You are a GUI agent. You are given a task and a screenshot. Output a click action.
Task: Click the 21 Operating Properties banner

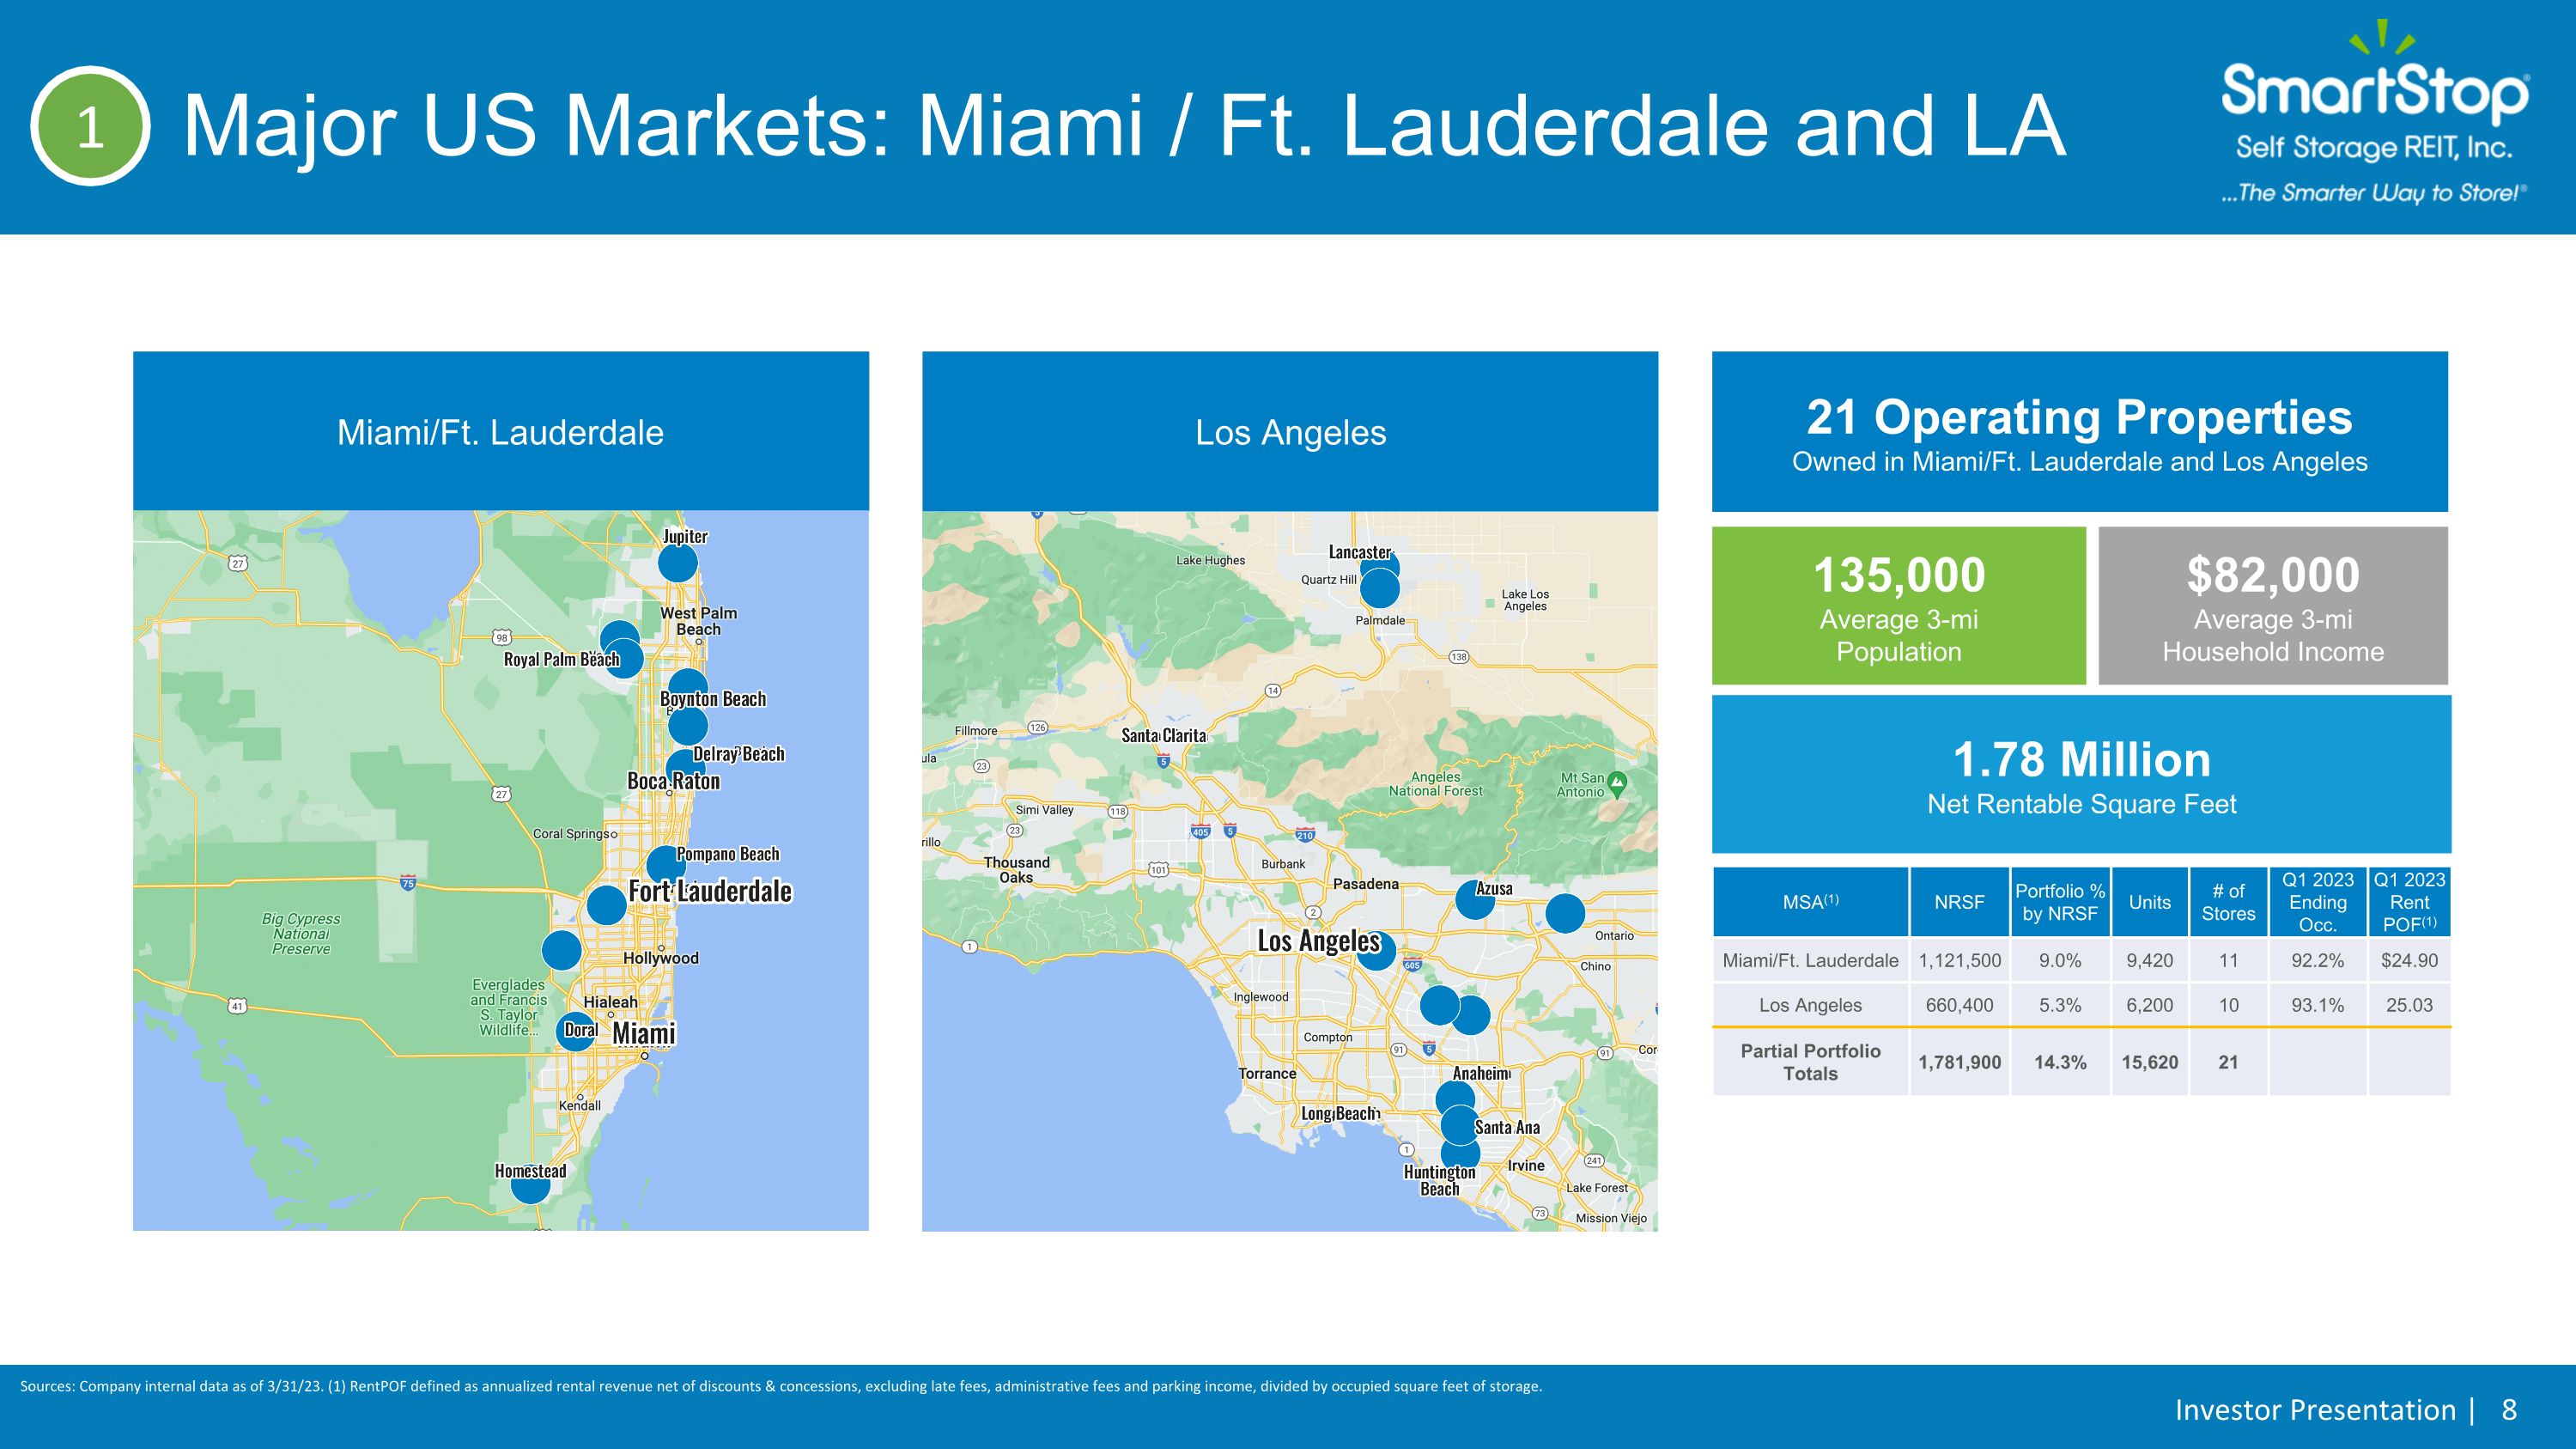tap(2080, 431)
